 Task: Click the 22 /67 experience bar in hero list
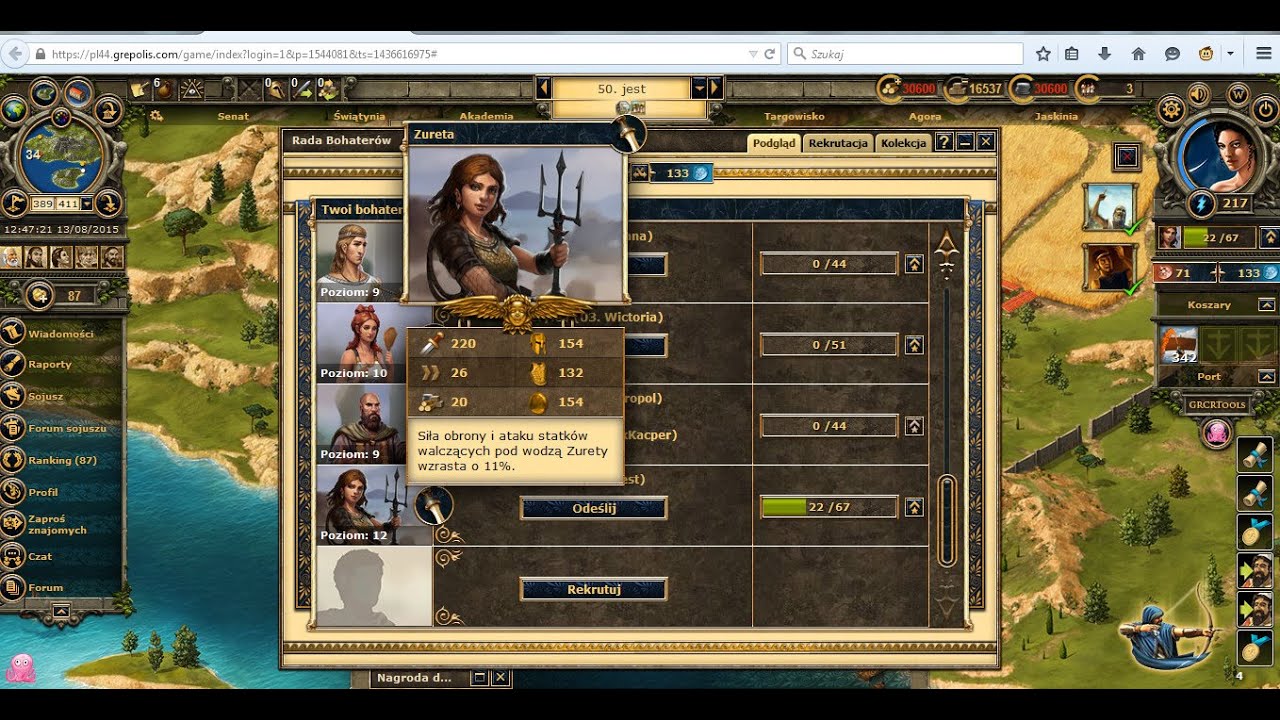(x=829, y=507)
